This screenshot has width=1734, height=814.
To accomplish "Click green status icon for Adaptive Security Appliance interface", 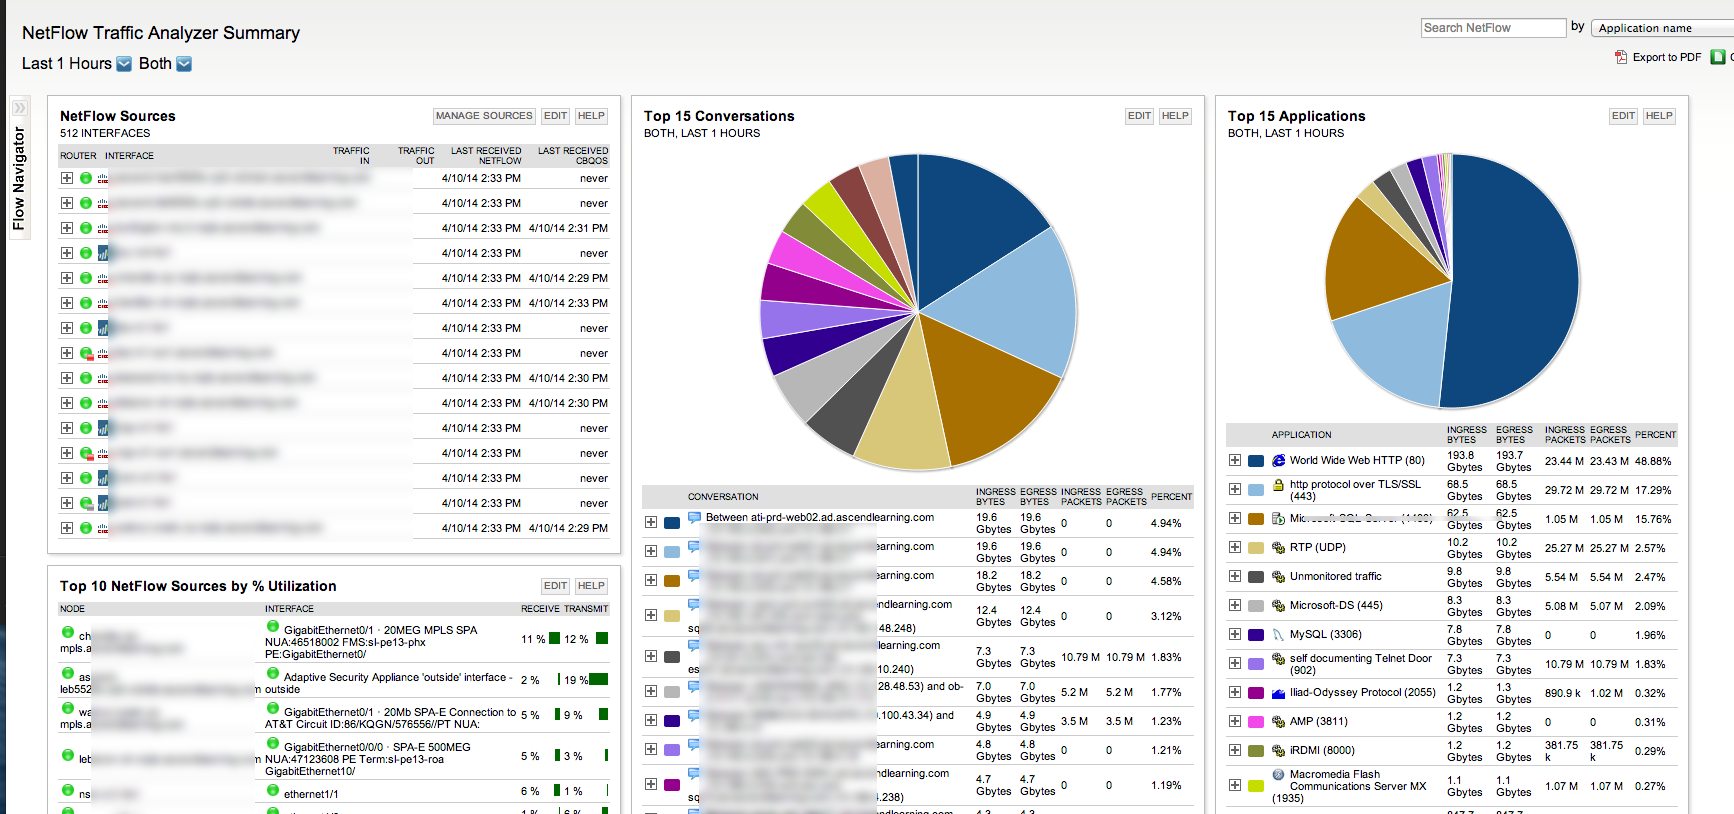I will click(x=273, y=675).
